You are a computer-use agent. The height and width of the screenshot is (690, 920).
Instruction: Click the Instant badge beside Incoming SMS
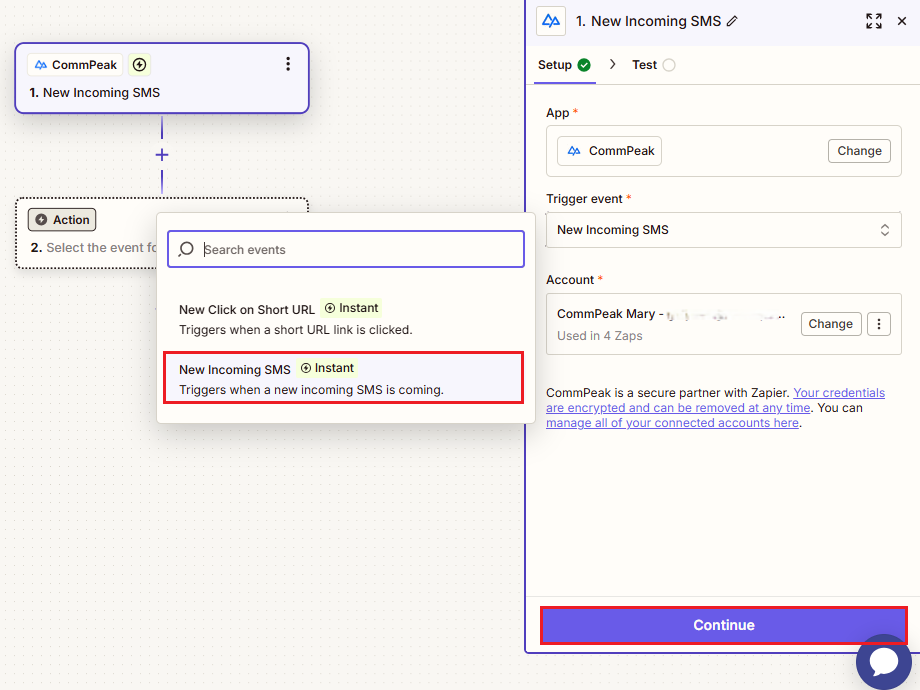327,368
